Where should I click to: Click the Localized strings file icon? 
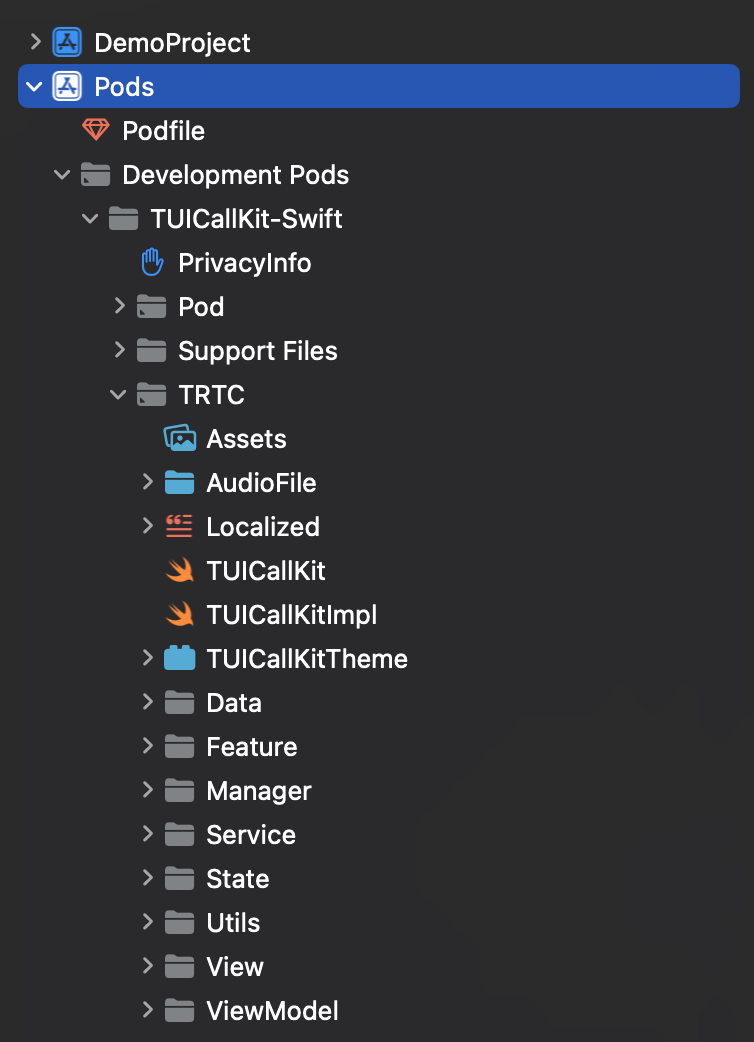click(179, 527)
